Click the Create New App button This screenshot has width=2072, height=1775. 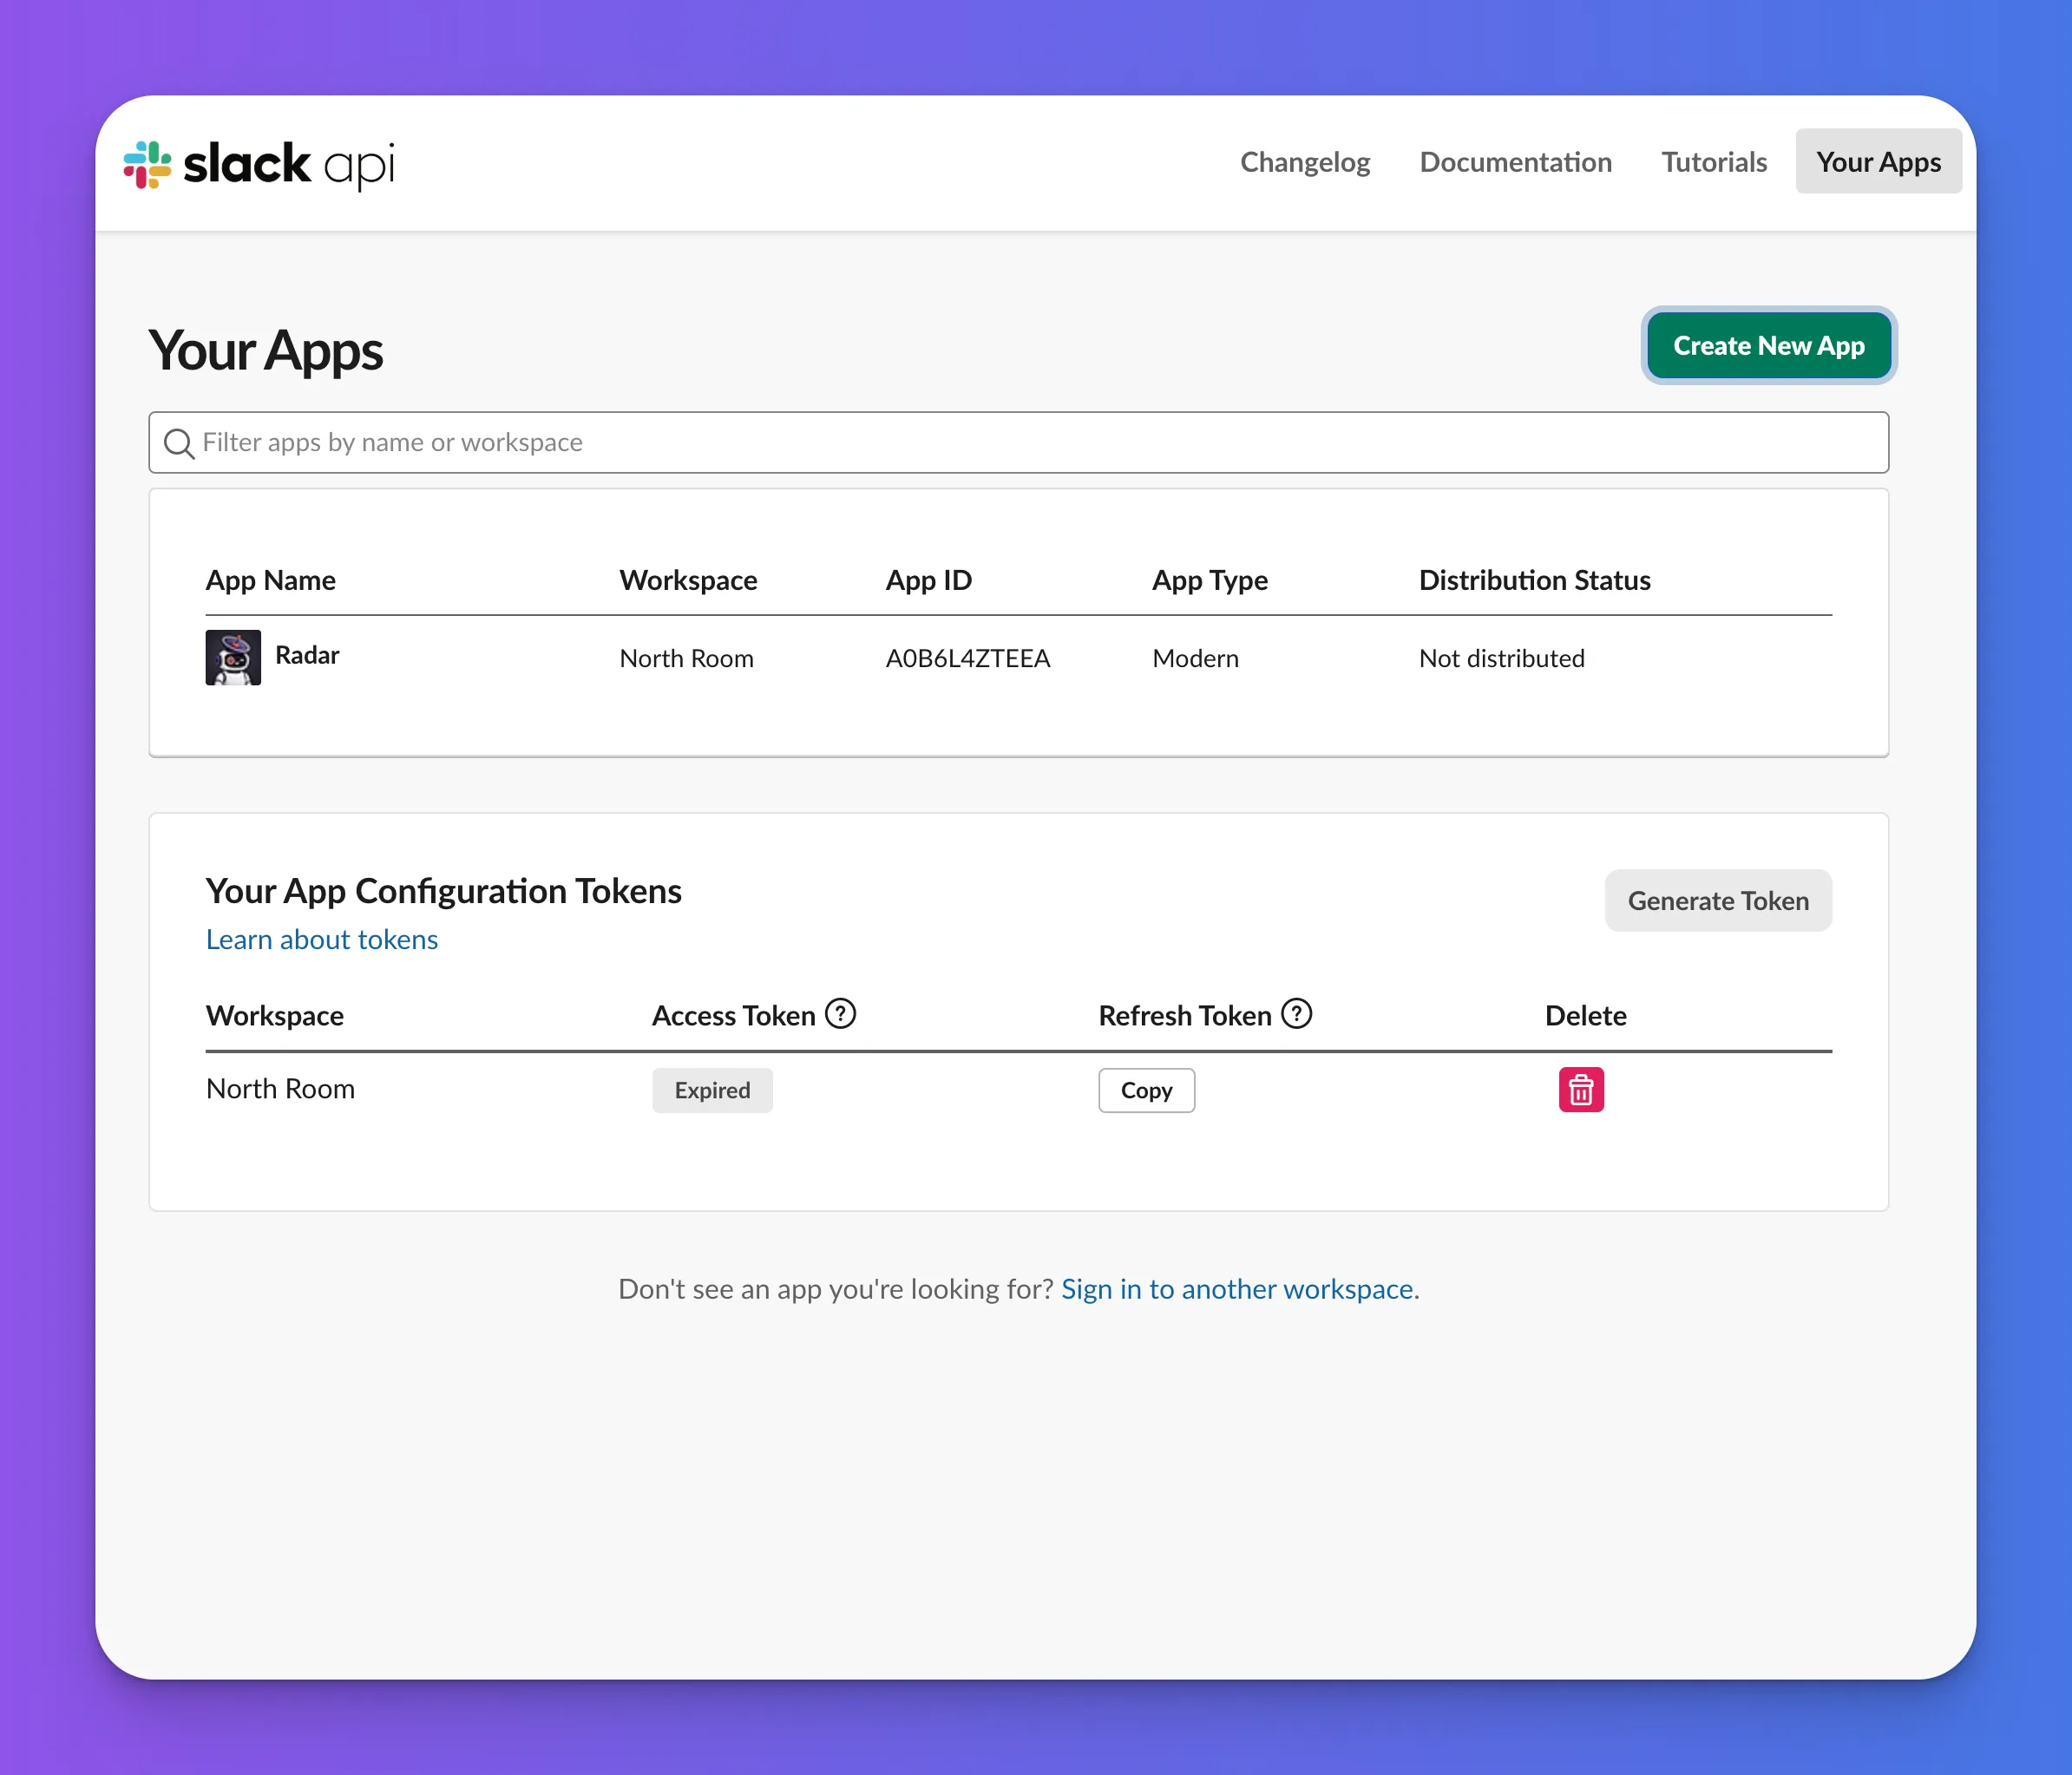point(1768,345)
